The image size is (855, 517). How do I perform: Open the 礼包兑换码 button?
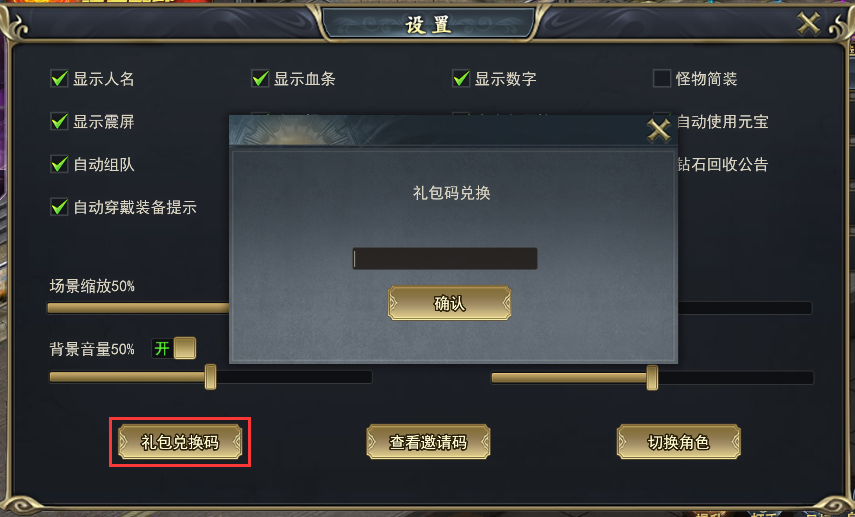pos(180,442)
